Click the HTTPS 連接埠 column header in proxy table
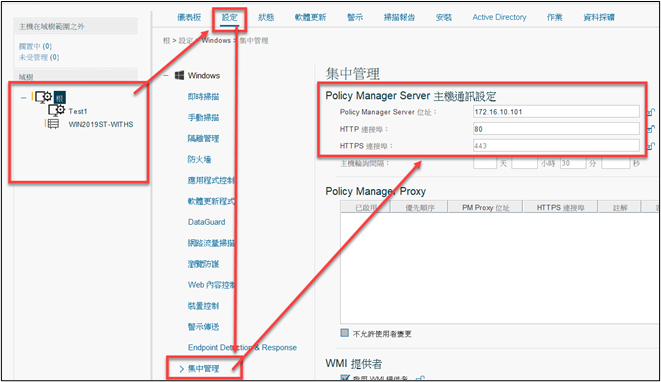 (x=560, y=207)
